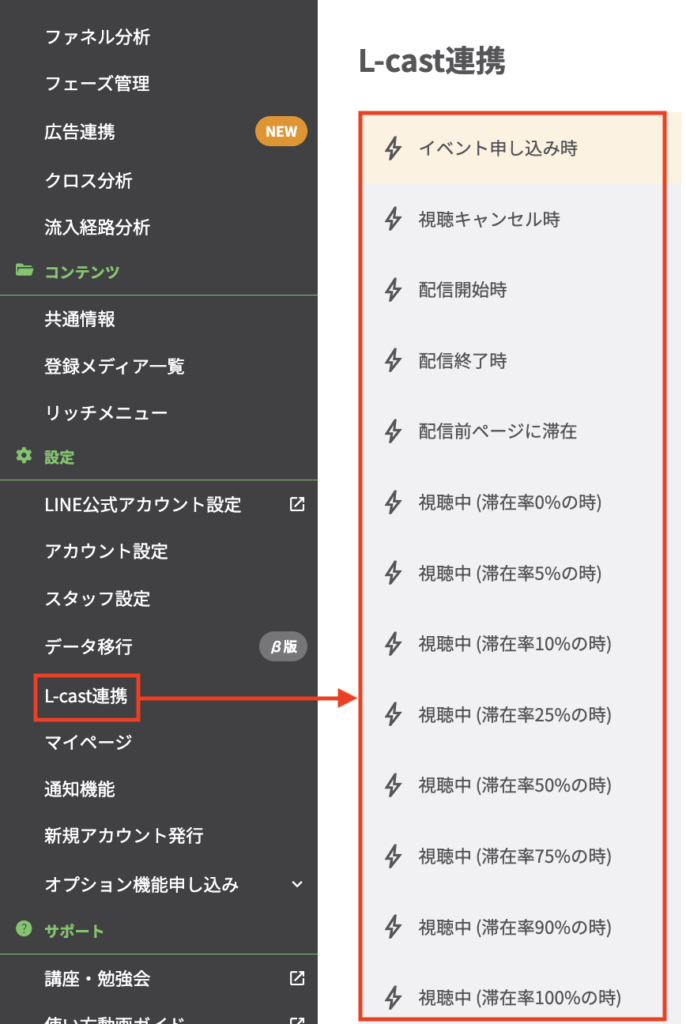Open リッチメニュー settings
Viewport: 686px width, 1024px height.
coord(106,413)
